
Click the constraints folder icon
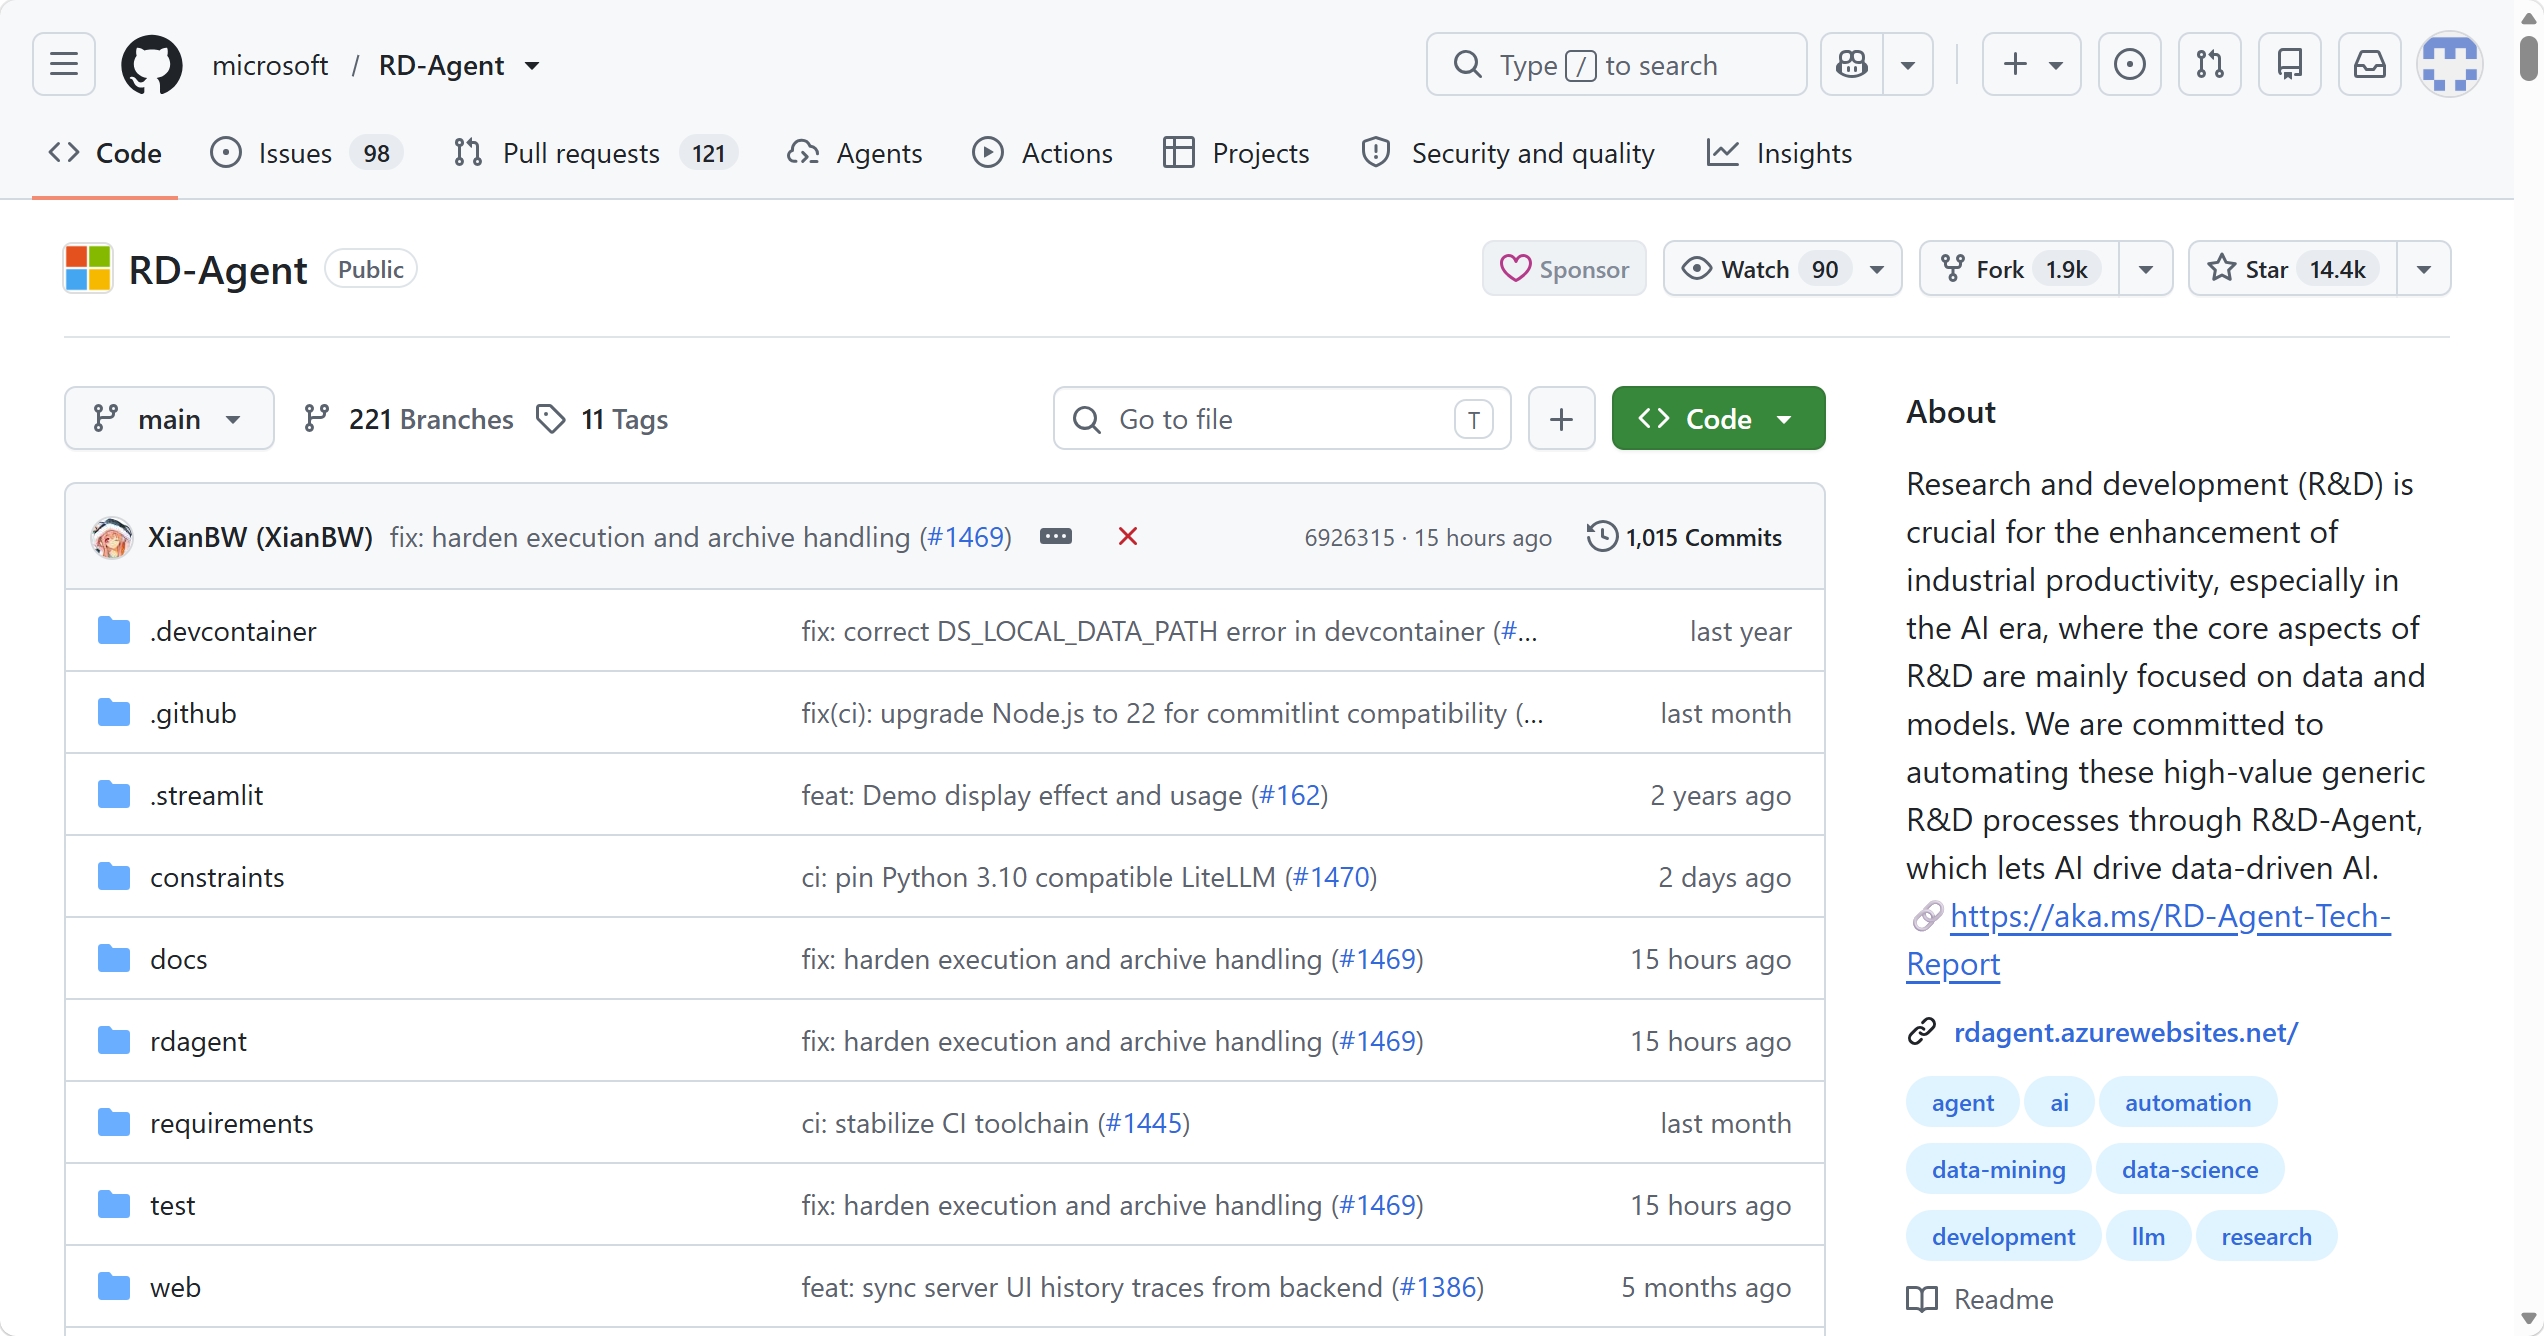pos(114,877)
